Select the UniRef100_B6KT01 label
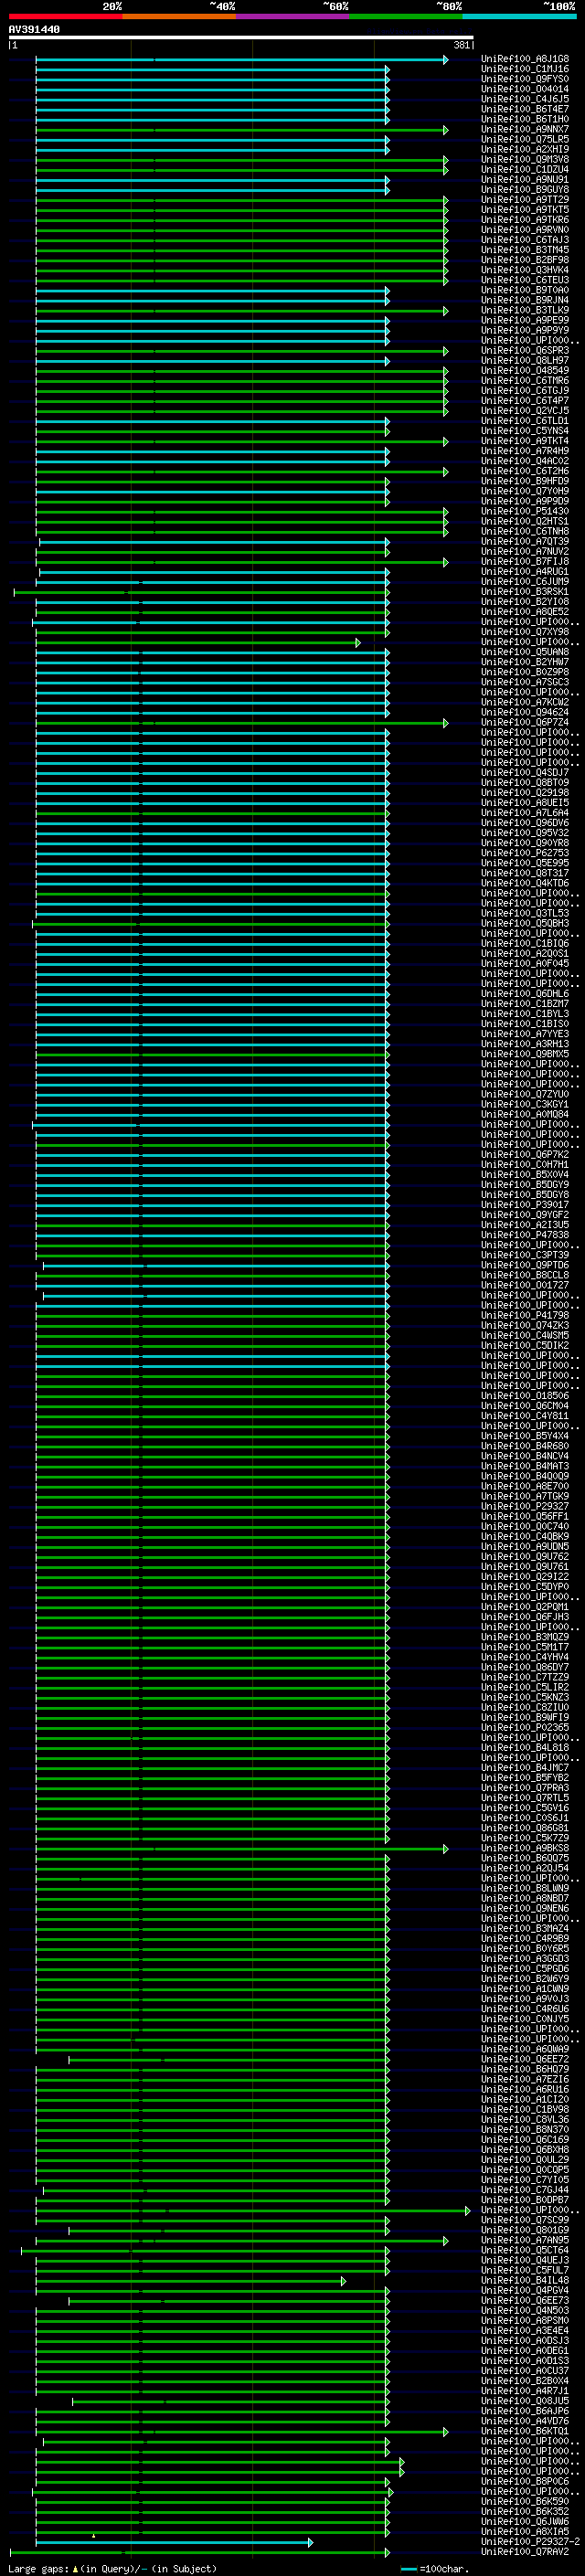This screenshot has height=2576, width=585. click(525, 2432)
